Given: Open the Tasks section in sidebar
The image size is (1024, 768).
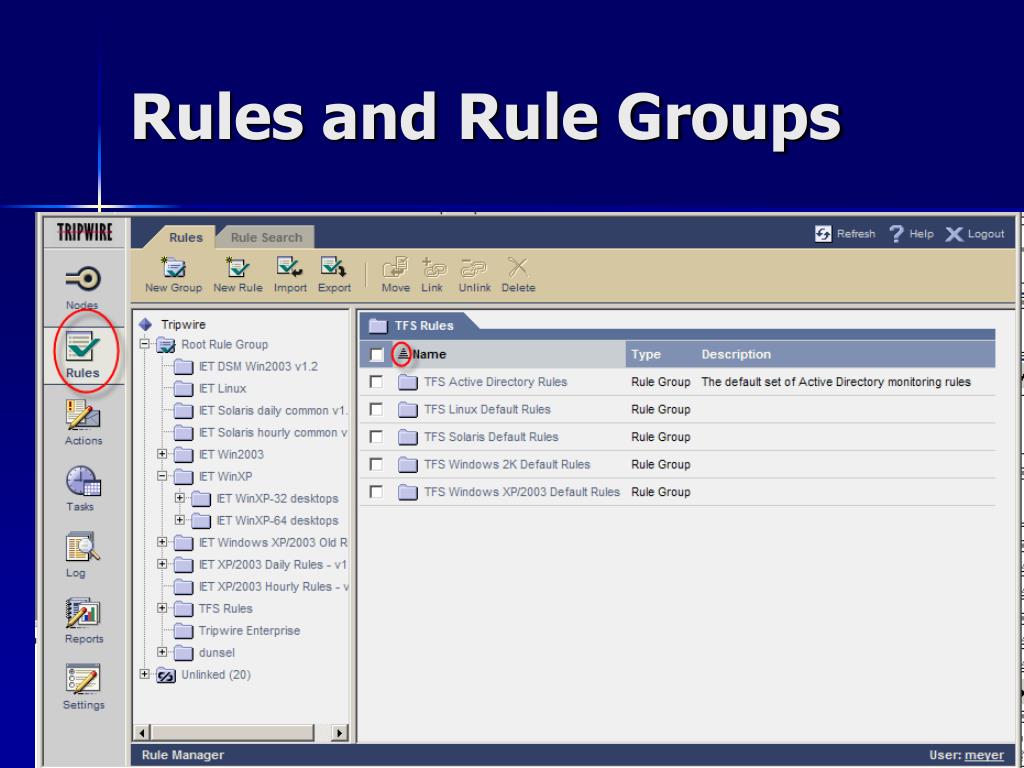Looking at the screenshot, I should (x=82, y=488).
